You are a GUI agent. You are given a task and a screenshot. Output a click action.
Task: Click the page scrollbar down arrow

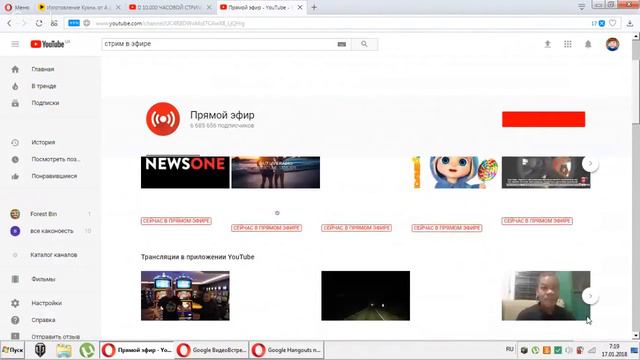point(636,336)
